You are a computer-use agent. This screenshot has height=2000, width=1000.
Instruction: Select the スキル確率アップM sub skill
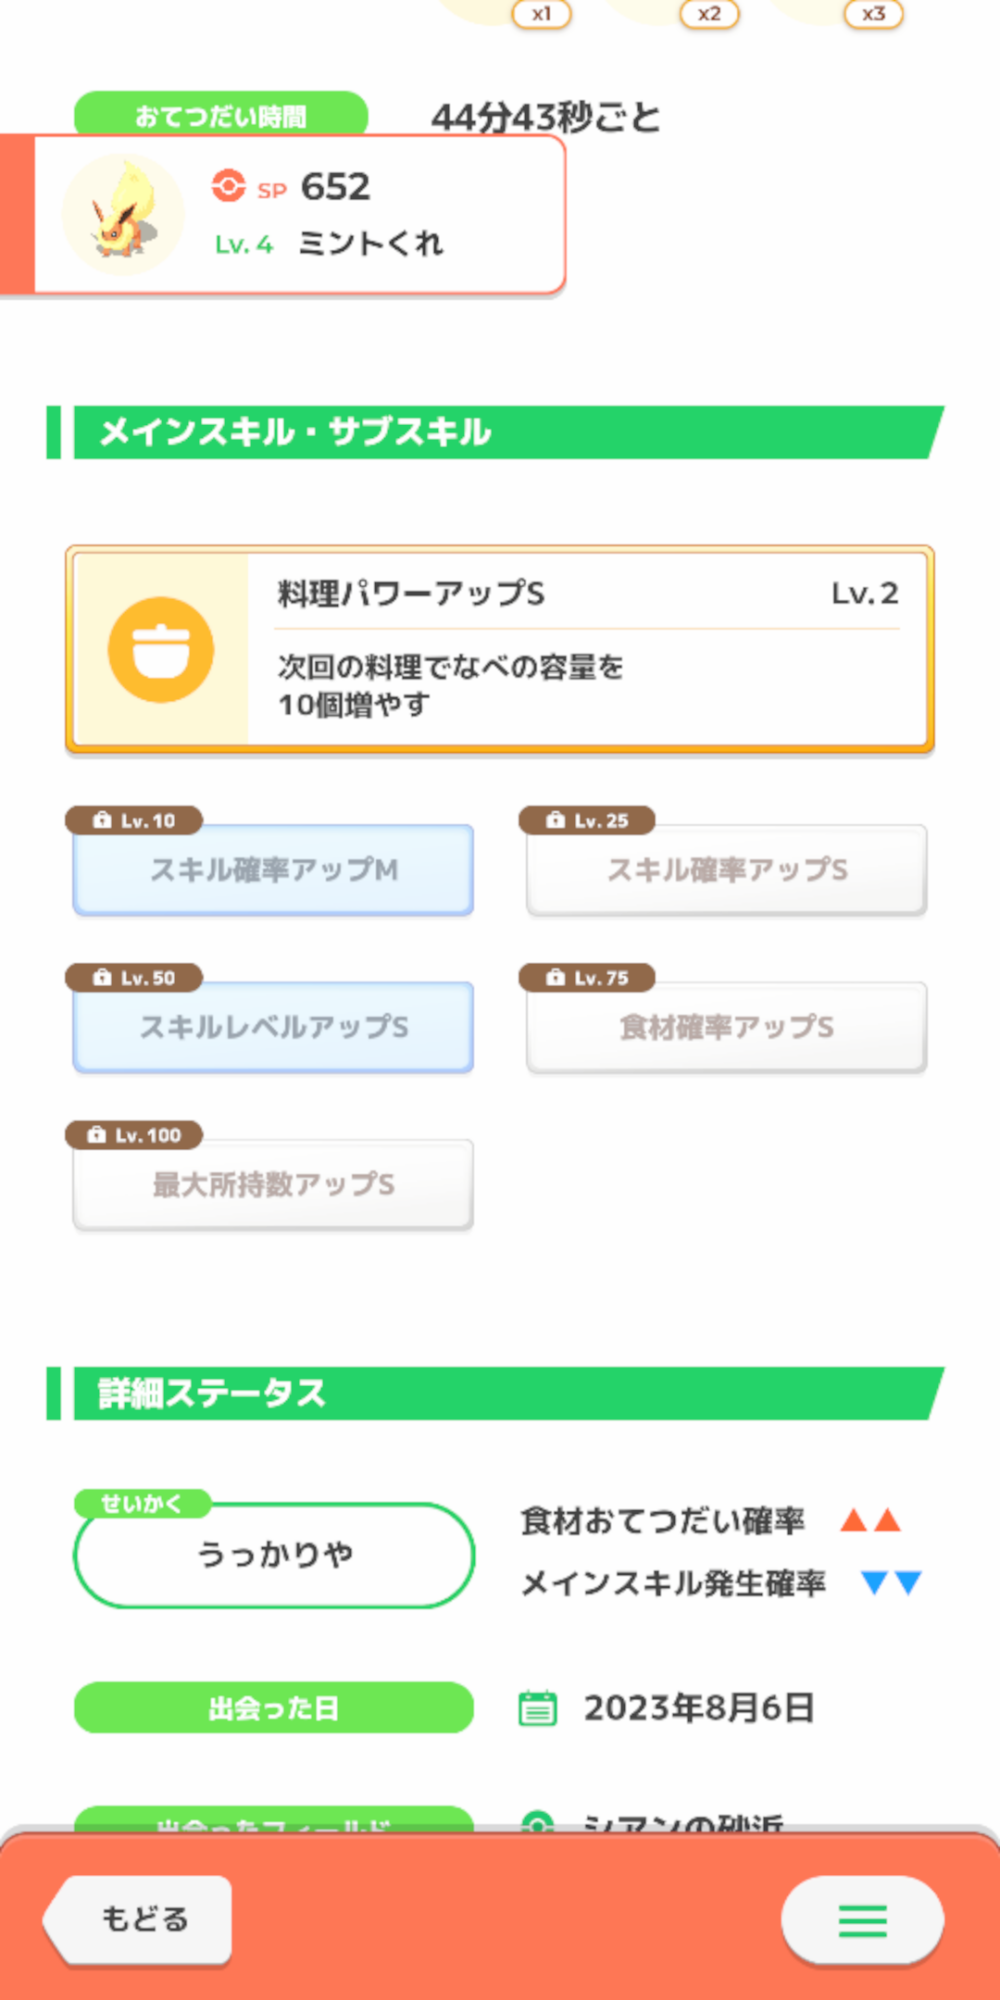tap(273, 870)
